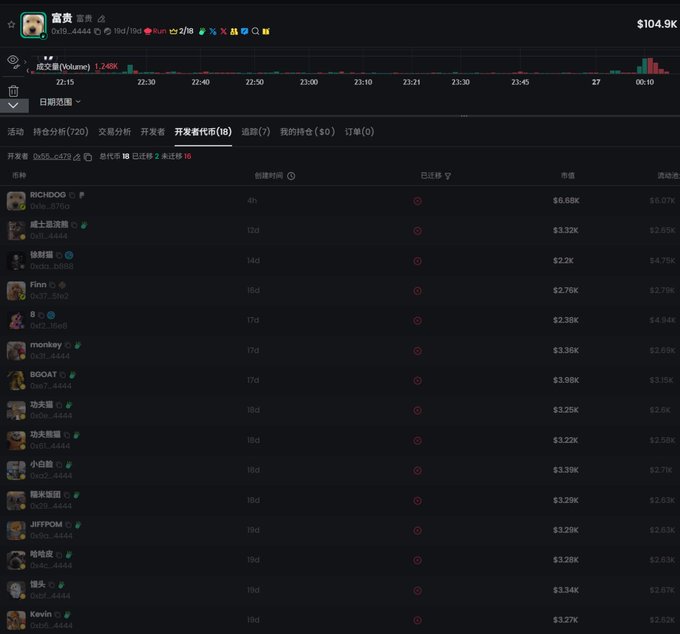Click BGOAT market cap $3.98K
Screen dimensions: 680x634
coord(566,380)
